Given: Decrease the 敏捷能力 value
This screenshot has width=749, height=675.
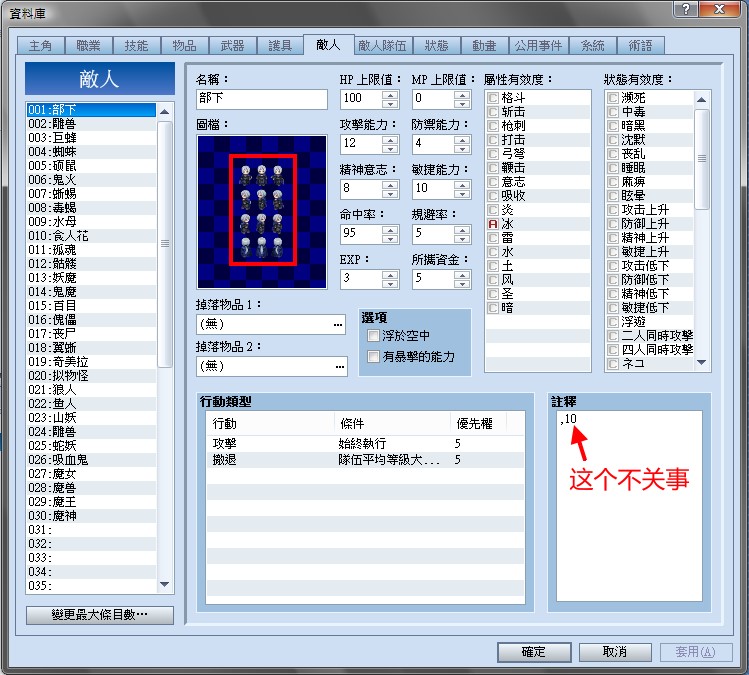Looking at the screenshot, I should (x=462, y=193).
